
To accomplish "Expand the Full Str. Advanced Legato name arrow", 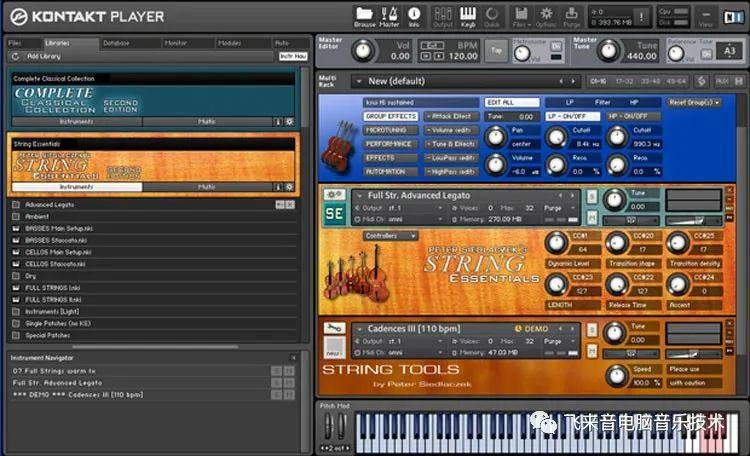I will (x=359, y=196).
